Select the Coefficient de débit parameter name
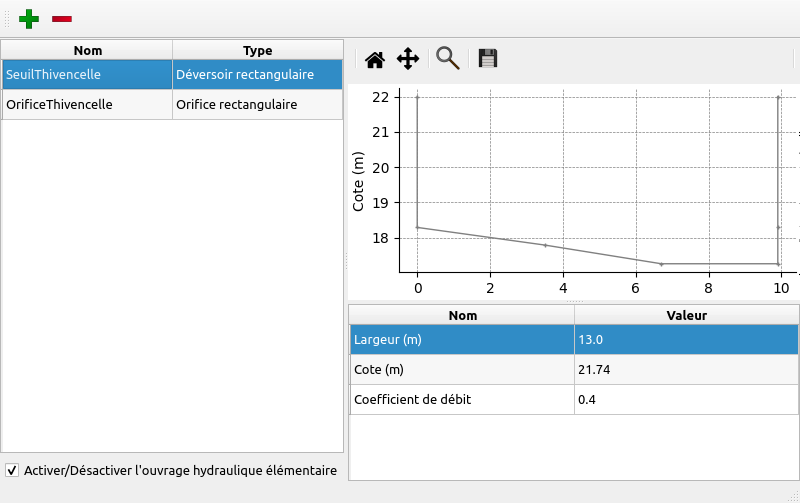The width and height of the screenshot is (800, 503). point(461,400)
